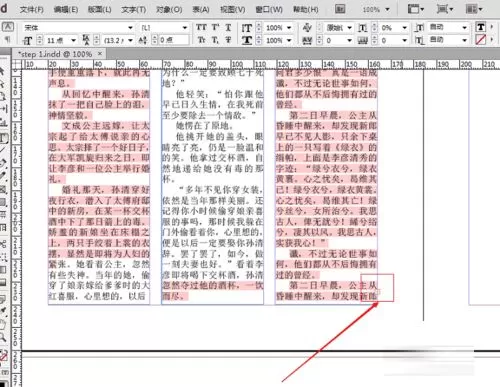Select the Gradient Swatch tool

3,270
